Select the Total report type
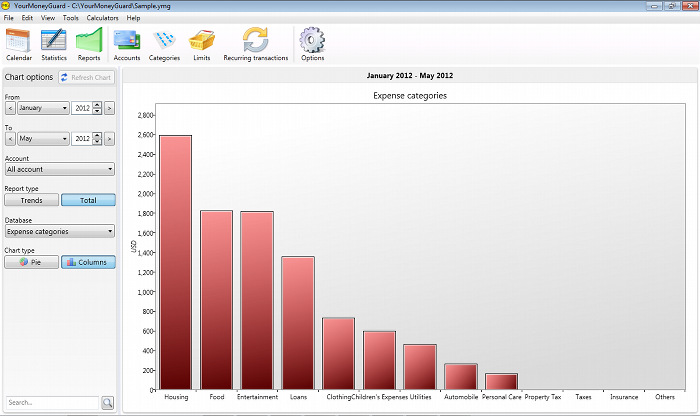This screenshot has height=416, width=700. tap(88, 200)
